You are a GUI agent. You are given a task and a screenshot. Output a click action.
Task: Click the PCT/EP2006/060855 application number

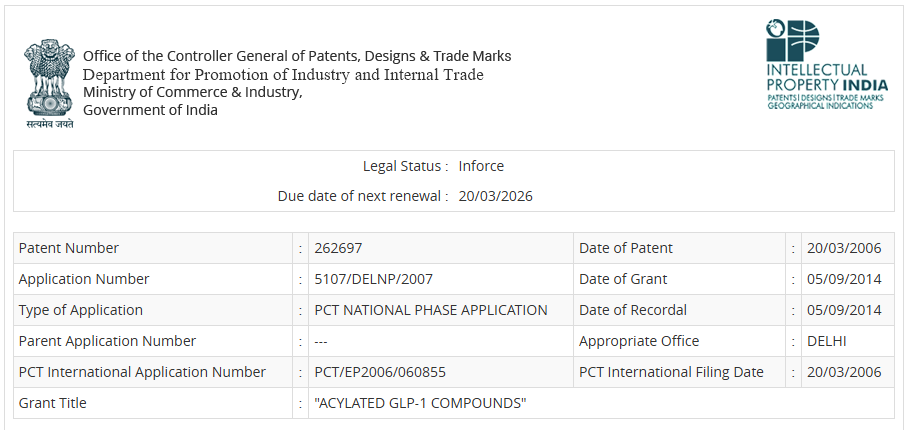[380, 372]
